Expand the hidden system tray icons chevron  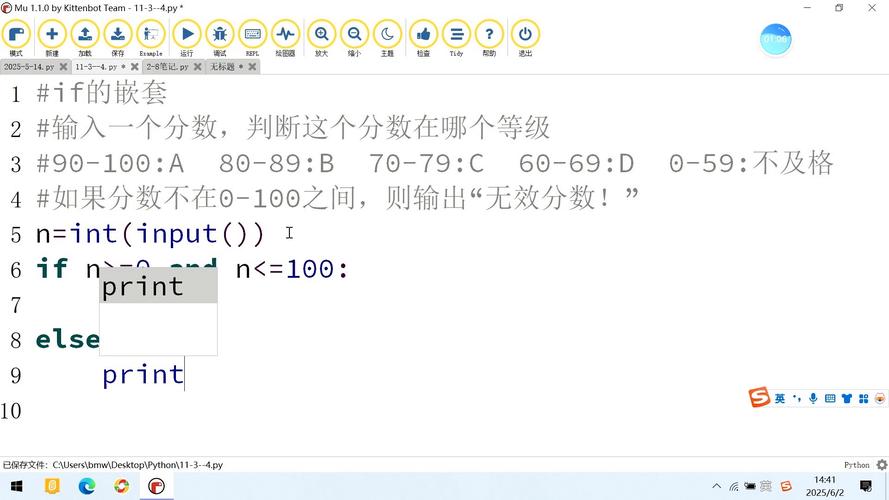(x=717, y=486)
